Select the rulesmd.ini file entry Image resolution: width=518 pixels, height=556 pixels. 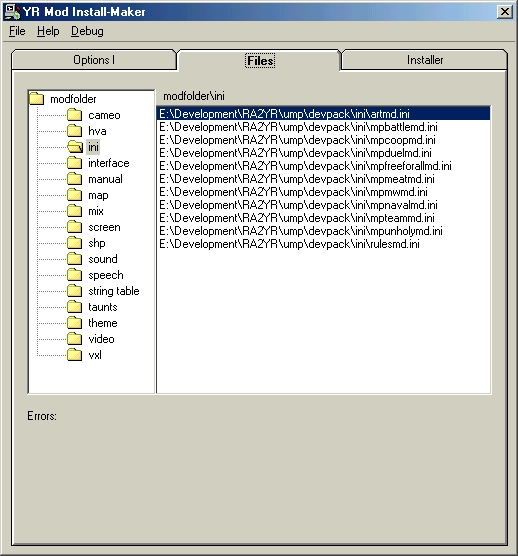(x=323, y=244)
